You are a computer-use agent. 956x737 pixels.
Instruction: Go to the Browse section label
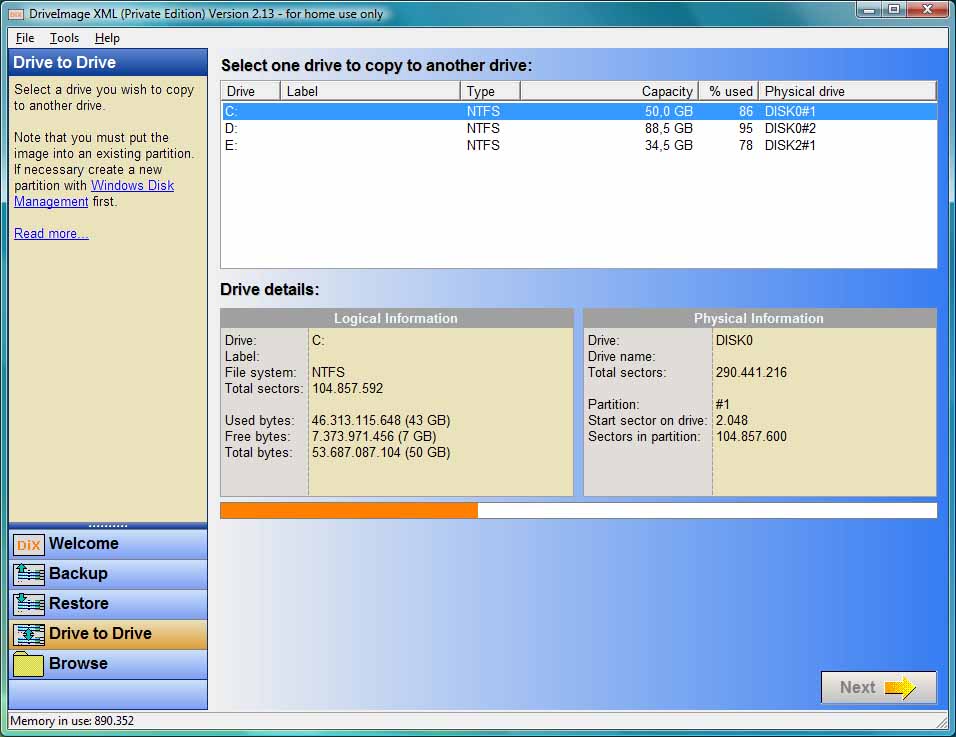pos(78,663)
